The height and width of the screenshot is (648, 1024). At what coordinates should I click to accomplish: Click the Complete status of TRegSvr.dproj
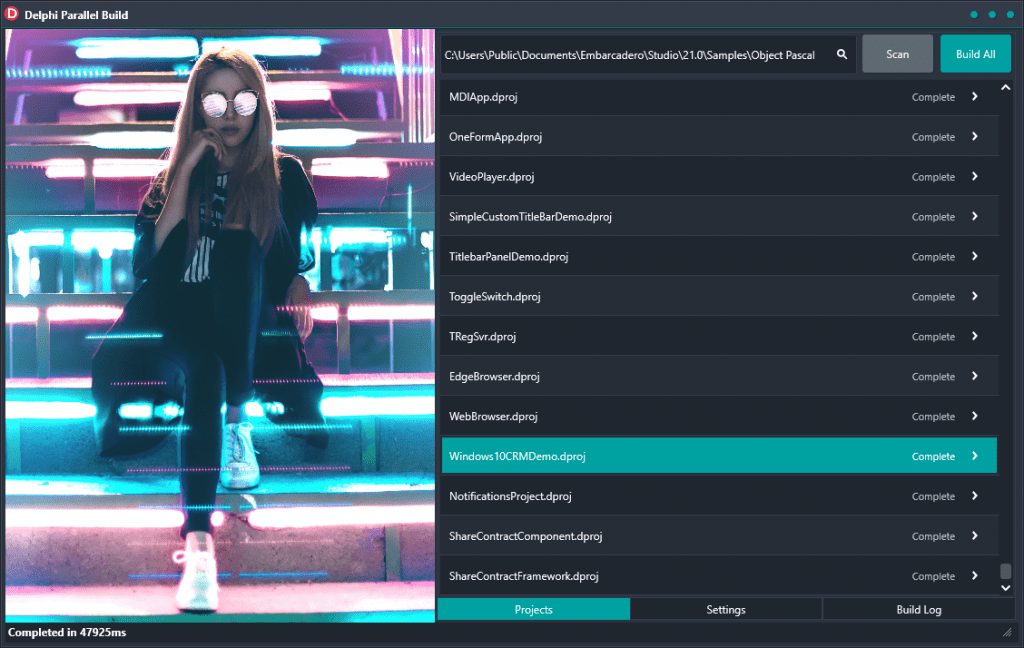point(933,336)
